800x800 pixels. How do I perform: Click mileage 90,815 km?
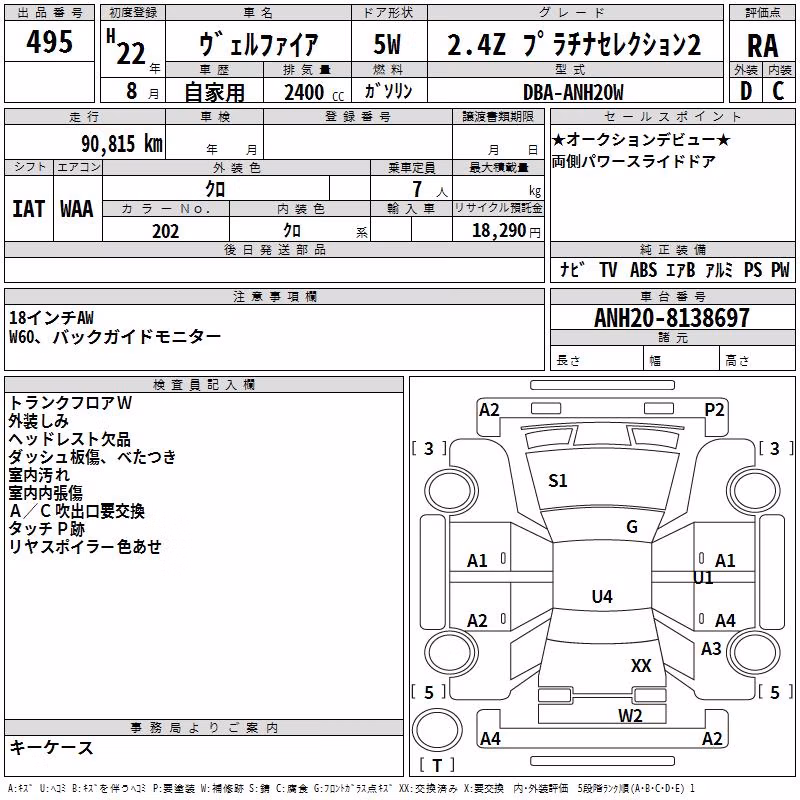122,144
